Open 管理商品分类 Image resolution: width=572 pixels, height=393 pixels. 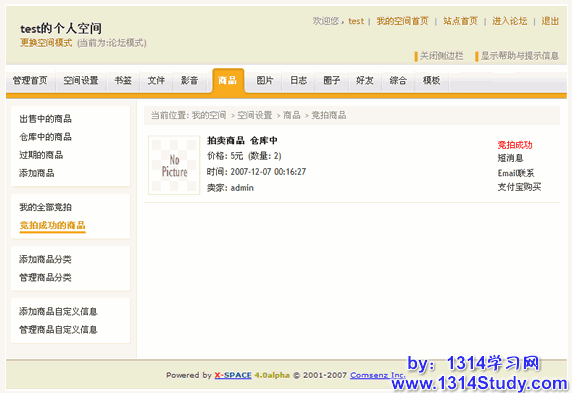46,278
